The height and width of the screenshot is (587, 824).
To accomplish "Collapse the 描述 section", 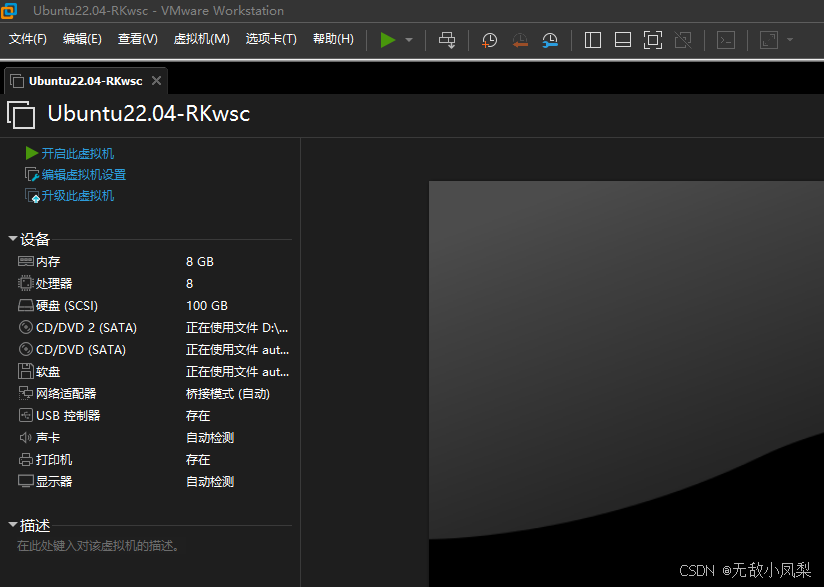I will pos(13,525).
